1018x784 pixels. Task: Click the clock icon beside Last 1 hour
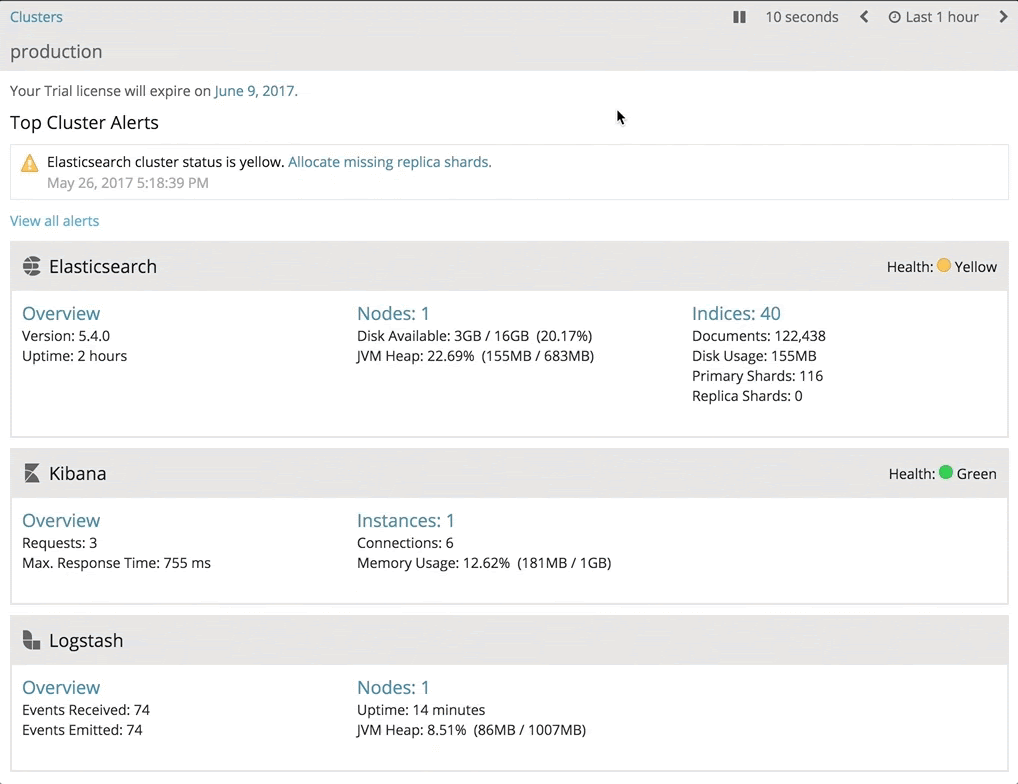pyautogui.click(x=895, y=18)
